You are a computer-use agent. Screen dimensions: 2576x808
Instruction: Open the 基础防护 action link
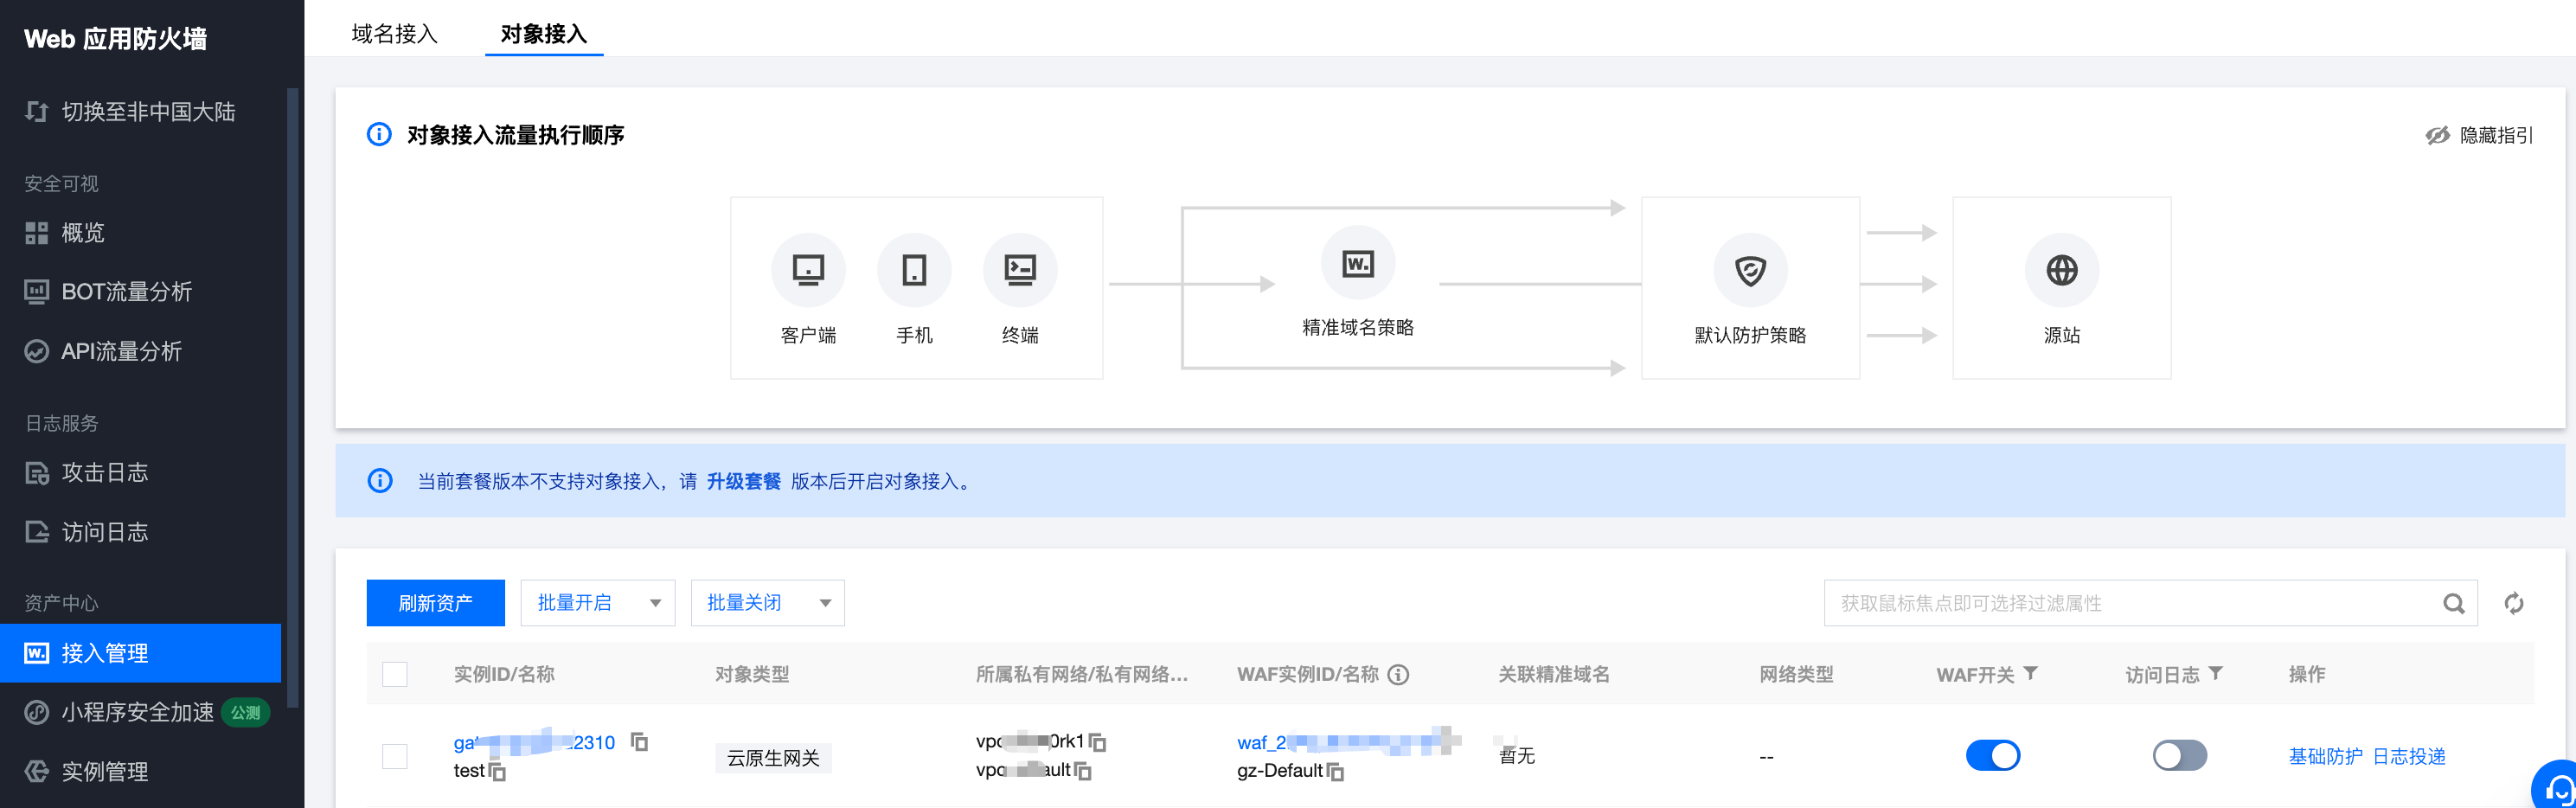pos(2325,756)
